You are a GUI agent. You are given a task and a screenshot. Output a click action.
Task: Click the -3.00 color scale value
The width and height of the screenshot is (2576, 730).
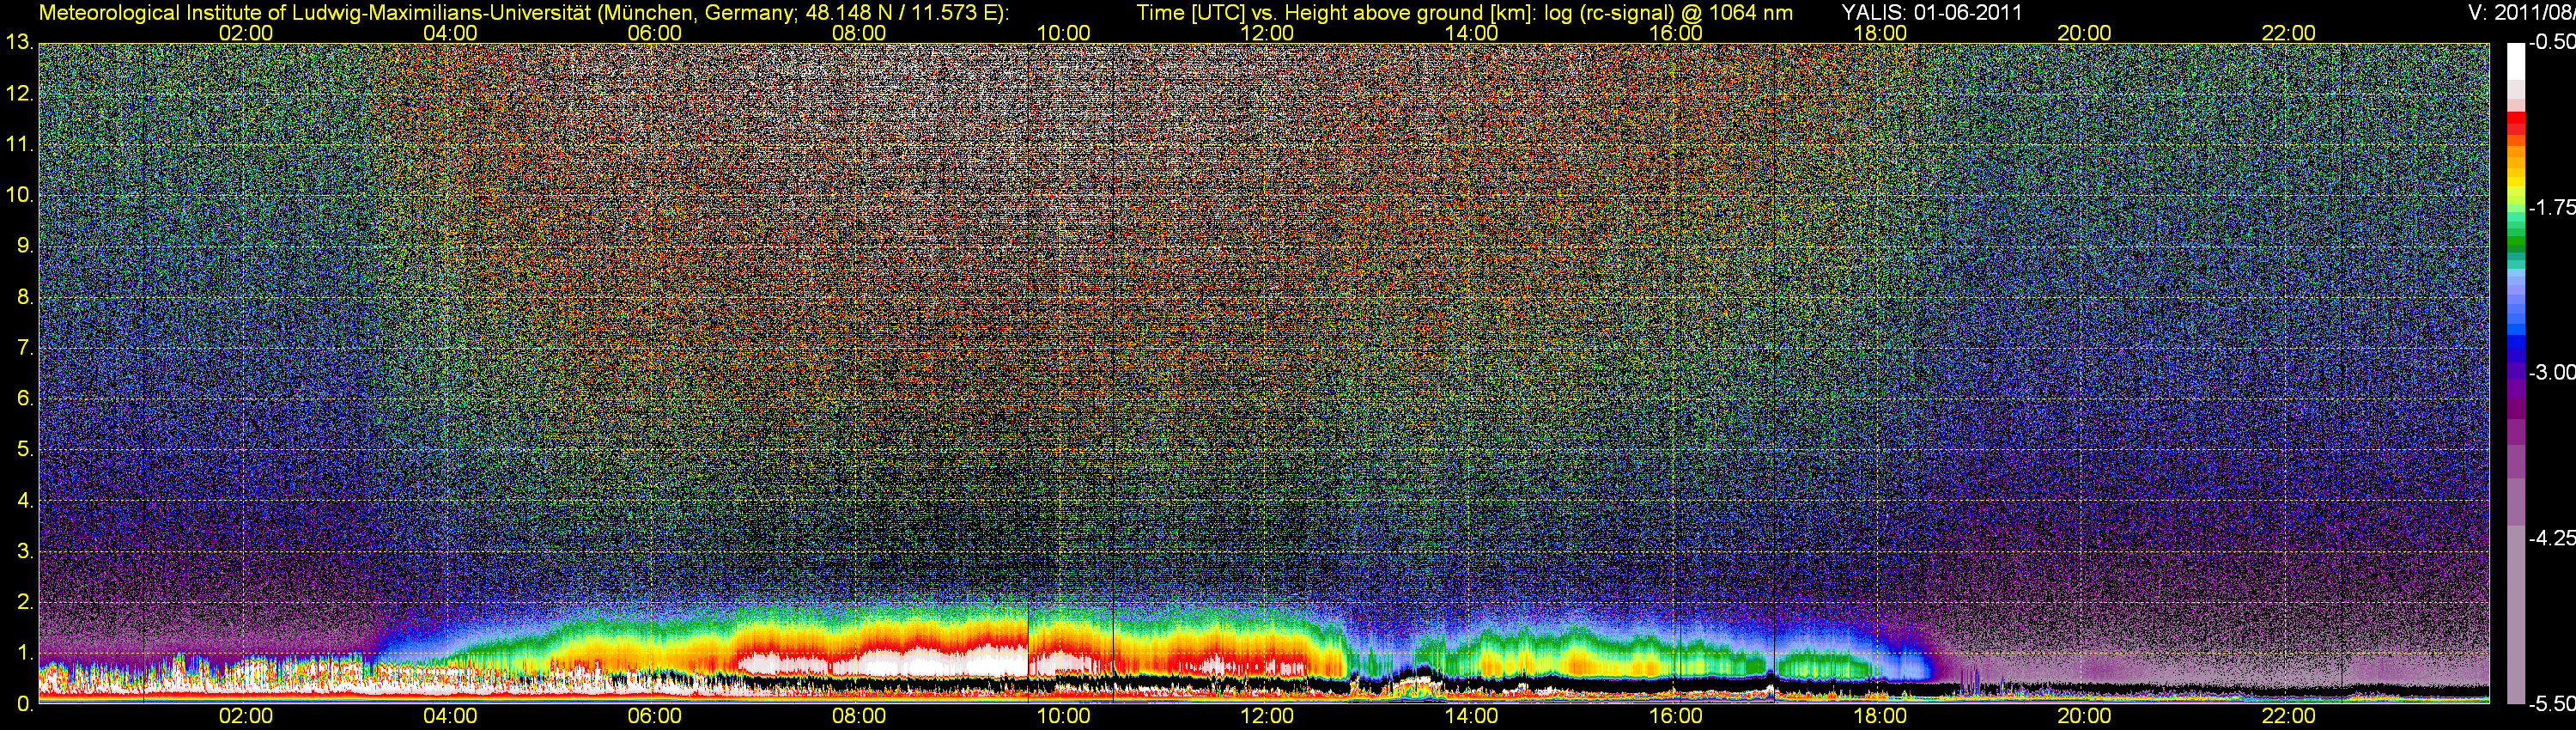click(2551, 372)
